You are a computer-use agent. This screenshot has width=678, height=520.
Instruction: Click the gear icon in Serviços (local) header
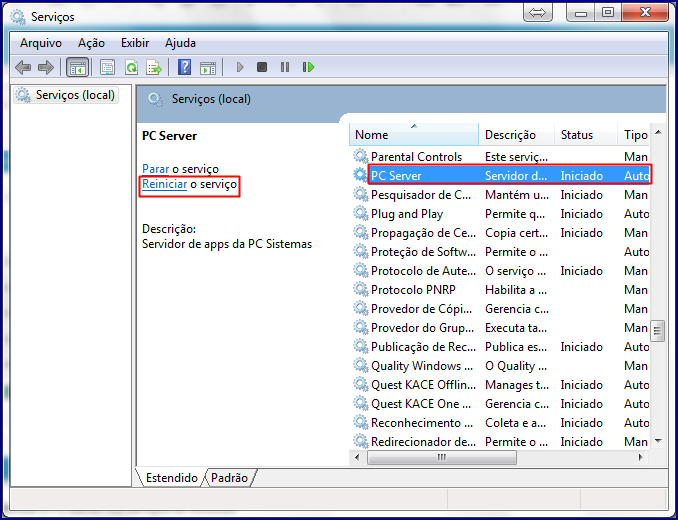pos(155,99)
